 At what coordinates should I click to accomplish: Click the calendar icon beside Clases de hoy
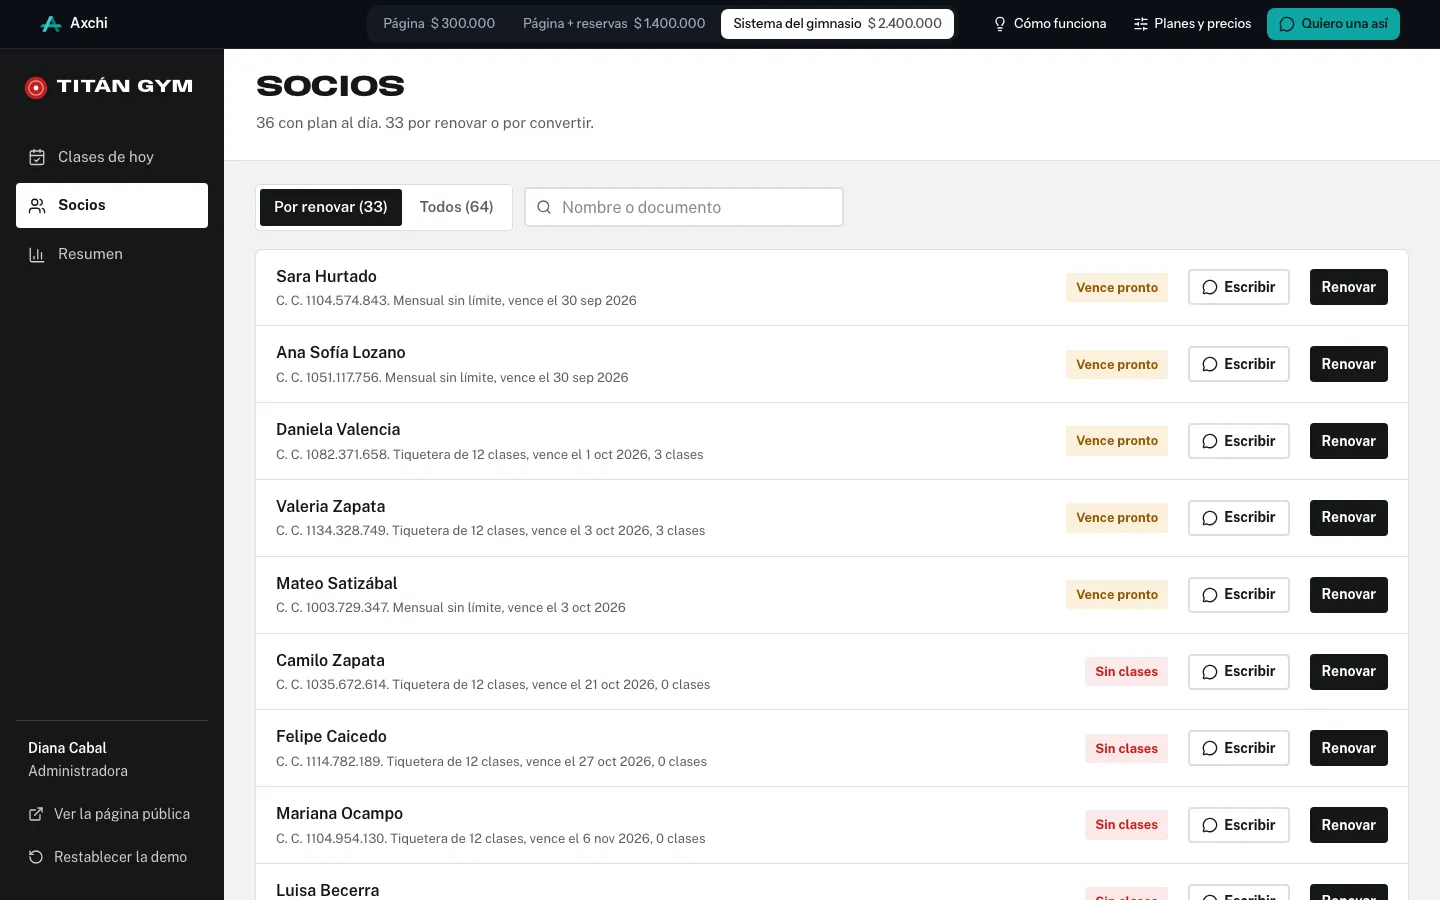point(37,157)
